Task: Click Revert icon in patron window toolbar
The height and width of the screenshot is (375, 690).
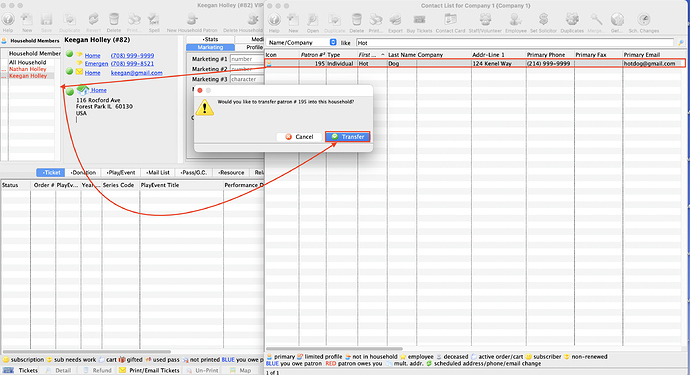Action: (93, 19)
